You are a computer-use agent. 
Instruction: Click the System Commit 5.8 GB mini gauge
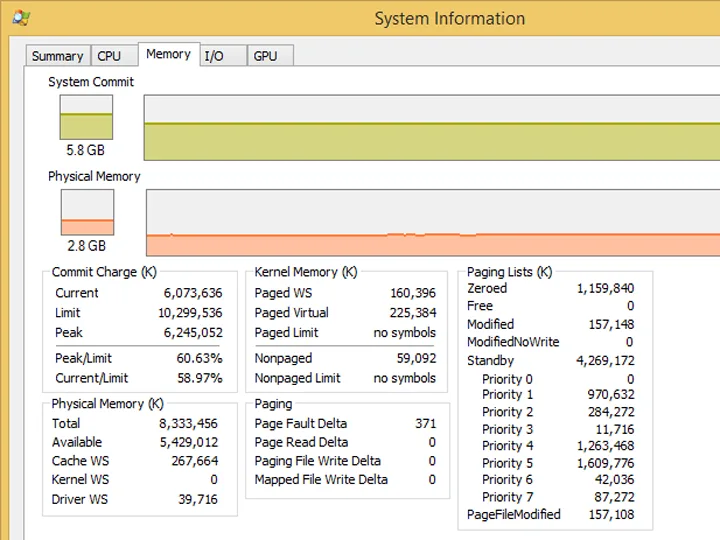(x=86, y=117)
